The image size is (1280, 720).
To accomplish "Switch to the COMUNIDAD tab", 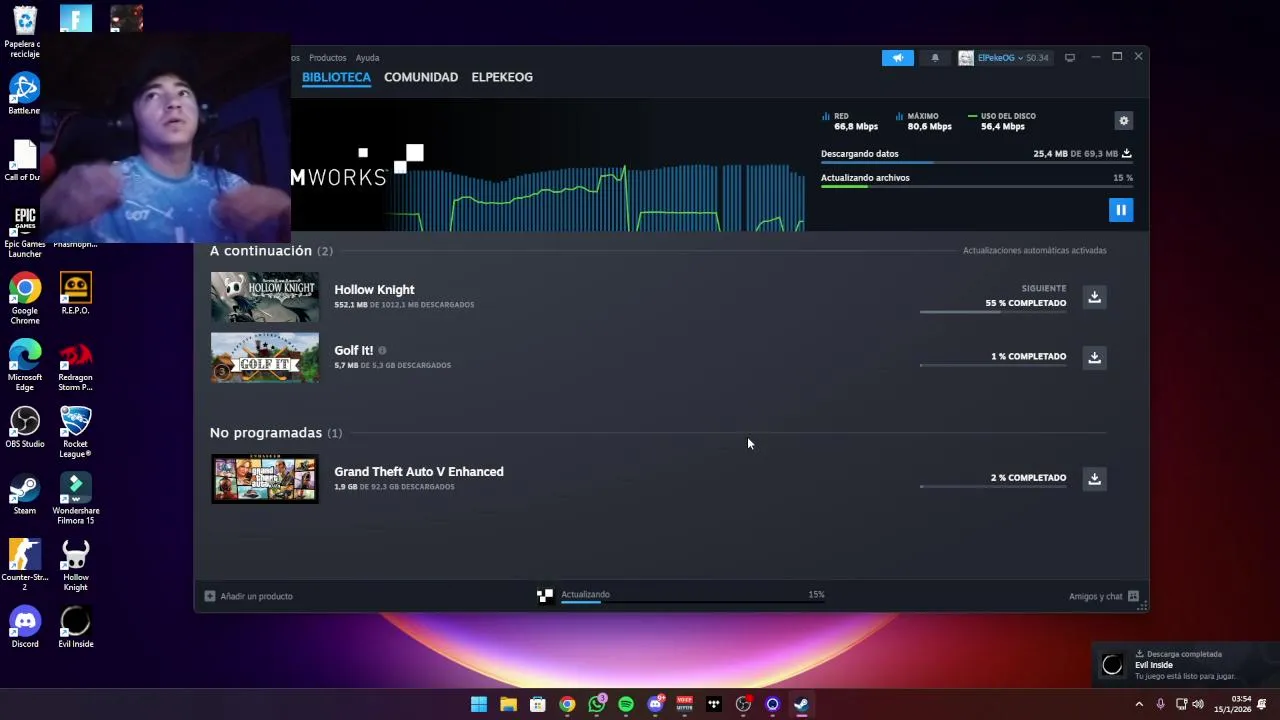I will (x=421, y=77).
